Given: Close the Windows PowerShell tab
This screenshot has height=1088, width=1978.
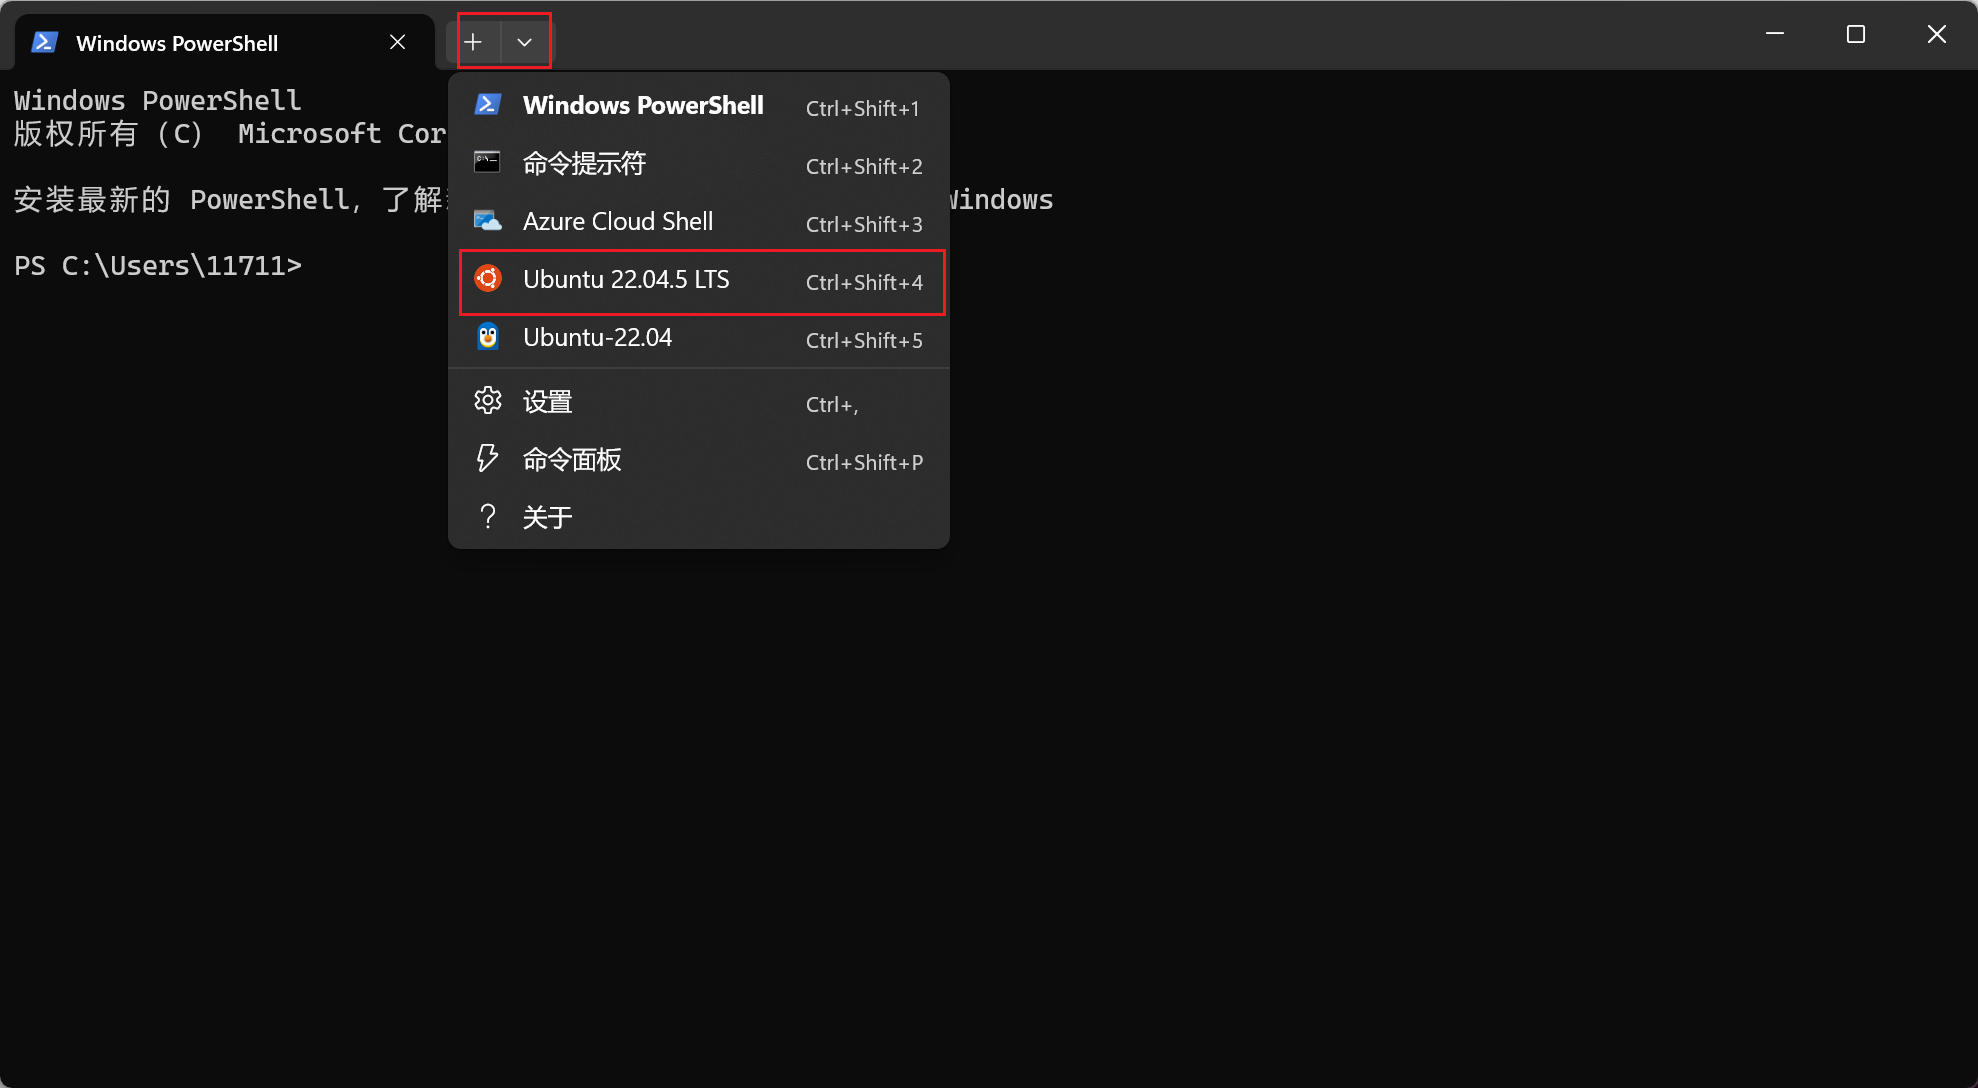Looking at the screenshot, I should click(397, 42).
